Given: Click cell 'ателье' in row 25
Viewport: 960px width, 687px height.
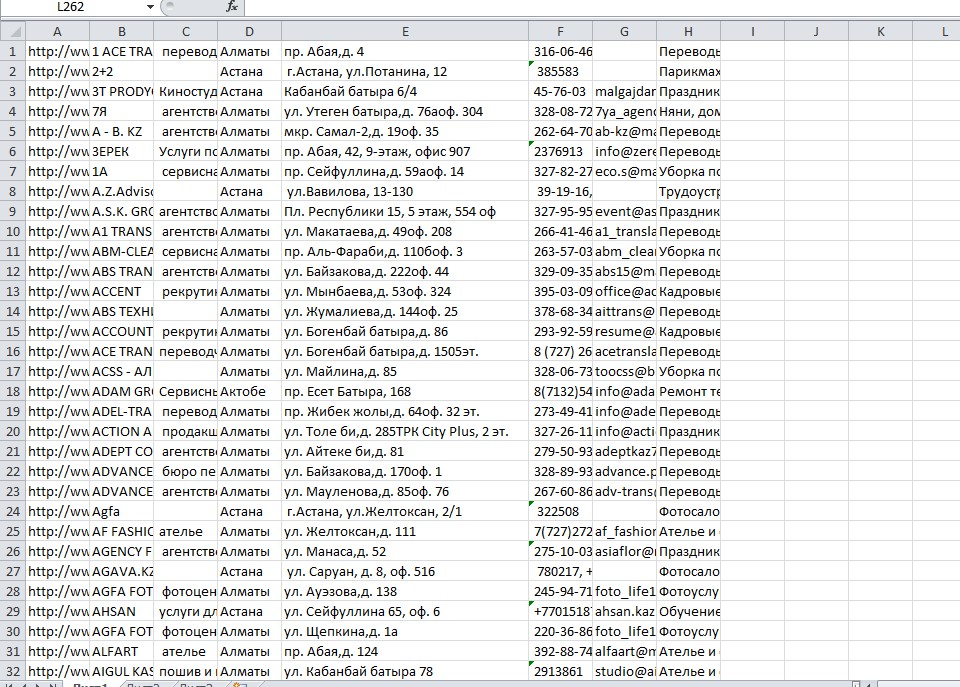Looking at the screenshot, I should pyautogui.click(x=186, y=531).
